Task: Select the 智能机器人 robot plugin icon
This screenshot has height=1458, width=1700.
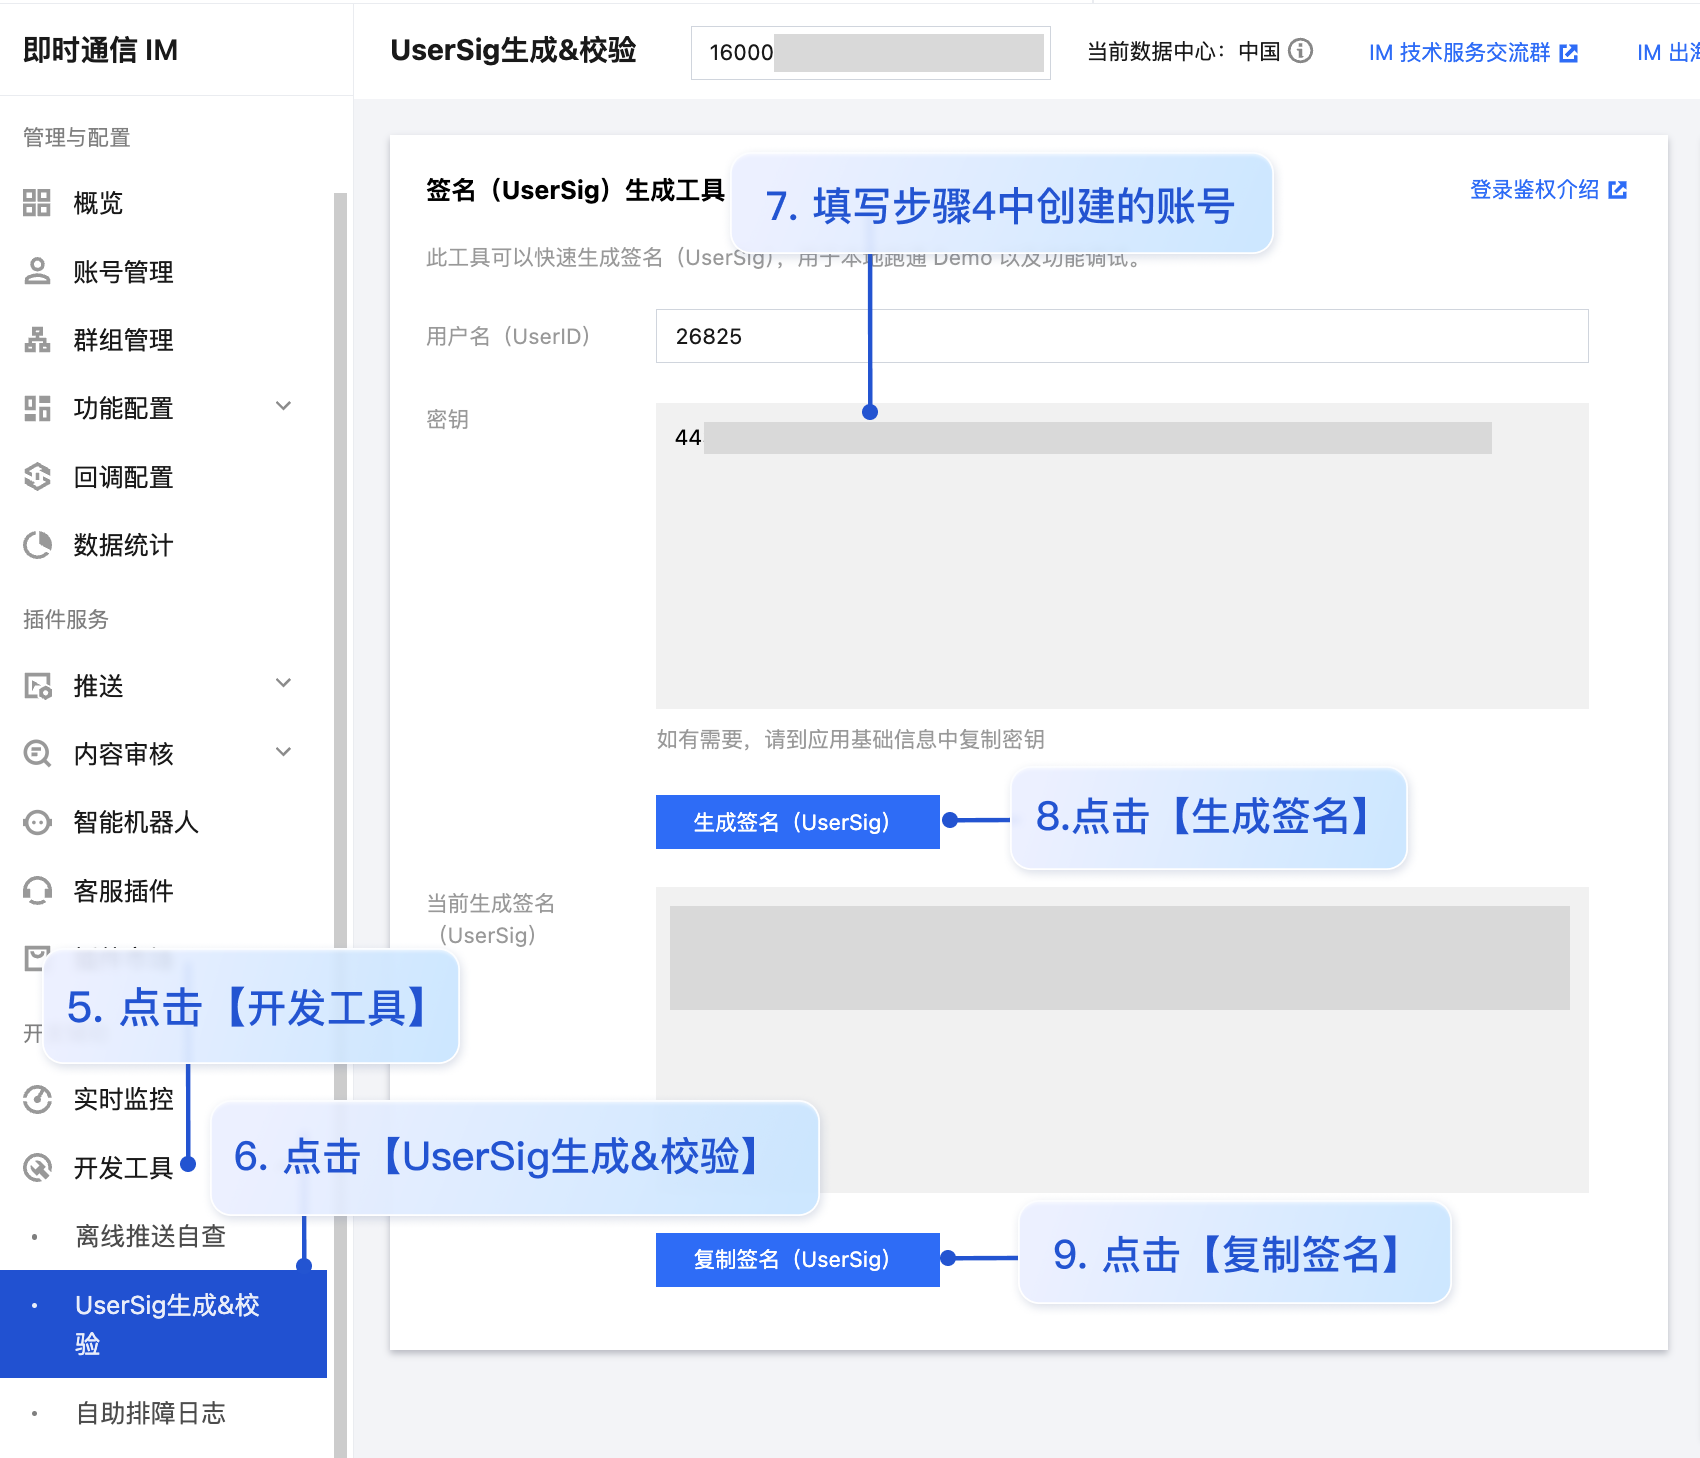Action: [x=37, y=822]
